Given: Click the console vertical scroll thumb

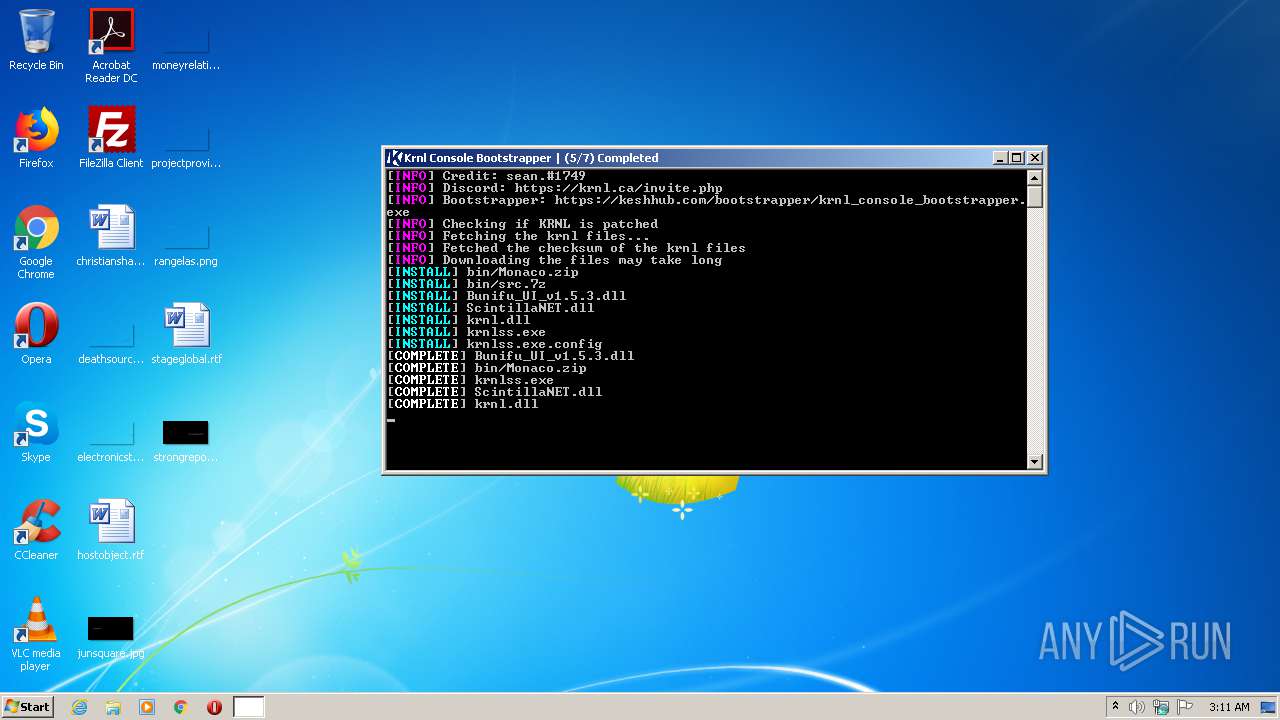Looking at the screenshot, I should pos(1035,197).
